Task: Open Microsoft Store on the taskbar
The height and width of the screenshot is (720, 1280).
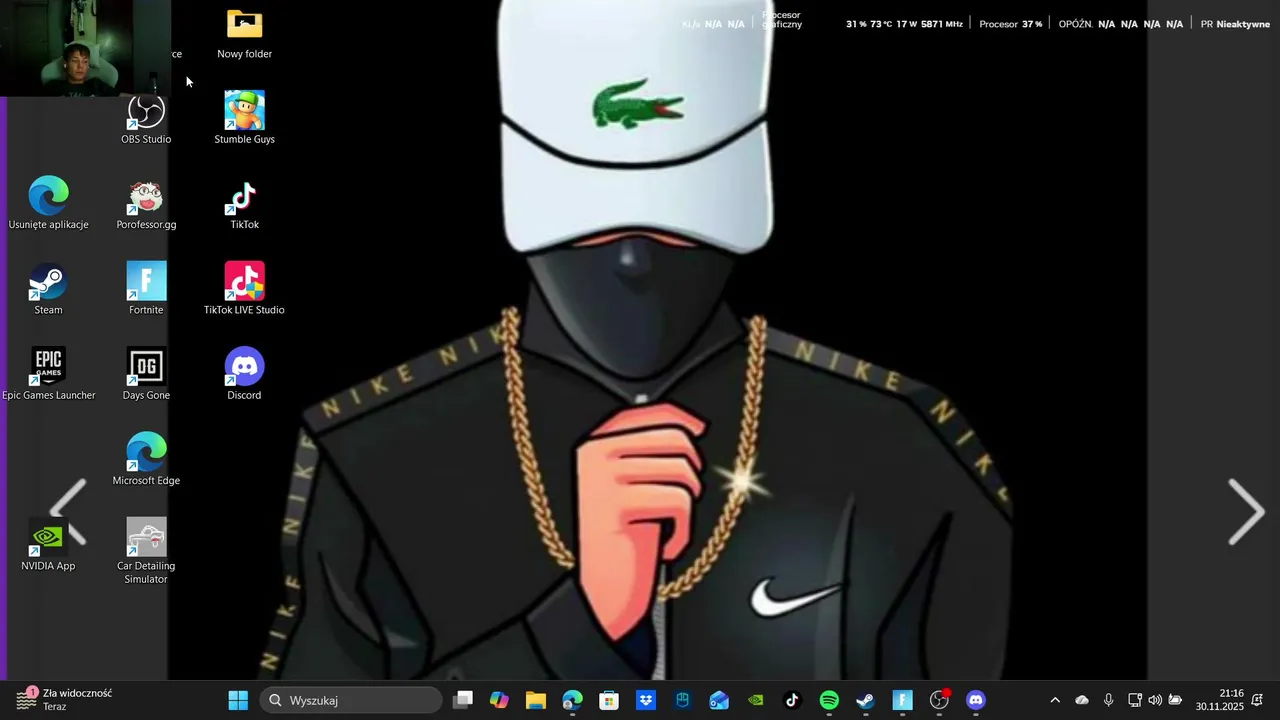Action: point(609,700)
